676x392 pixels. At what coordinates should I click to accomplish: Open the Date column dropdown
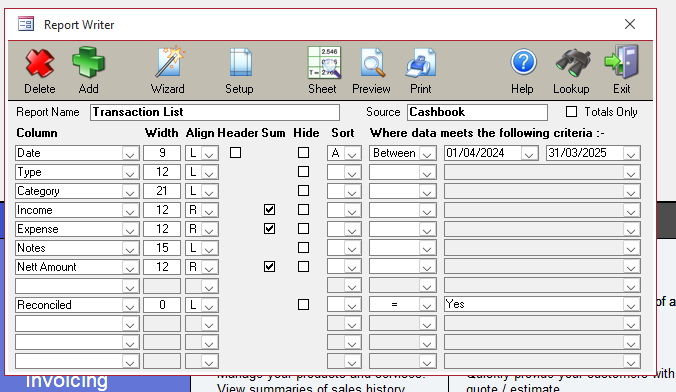[130, 154]
